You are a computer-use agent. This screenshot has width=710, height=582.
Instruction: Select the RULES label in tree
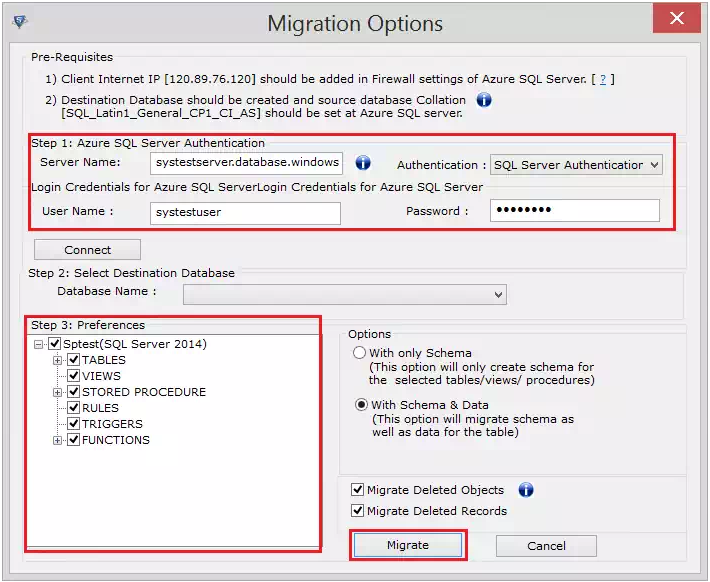coord(100,408)
